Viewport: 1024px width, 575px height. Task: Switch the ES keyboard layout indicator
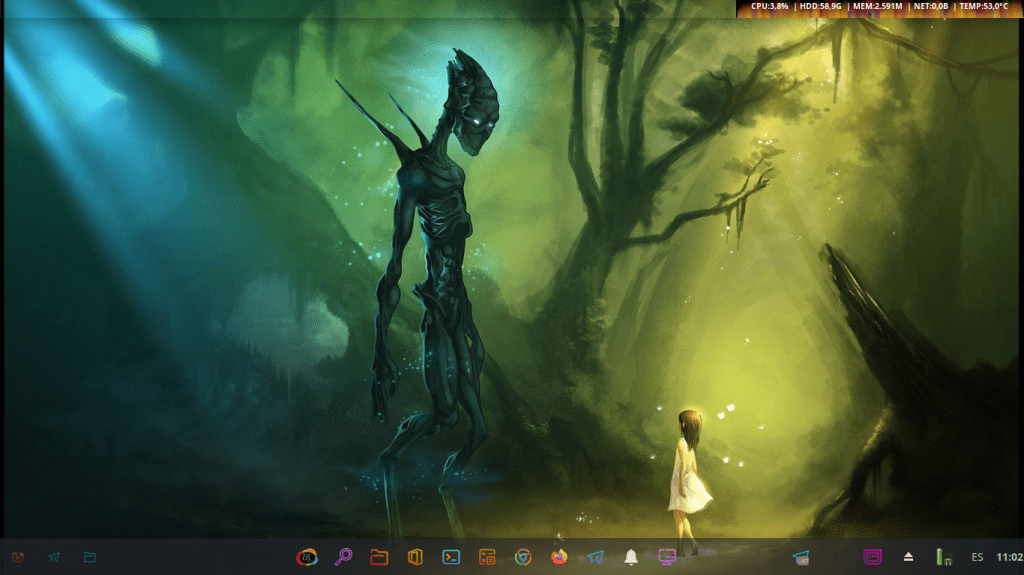(977, 557)
